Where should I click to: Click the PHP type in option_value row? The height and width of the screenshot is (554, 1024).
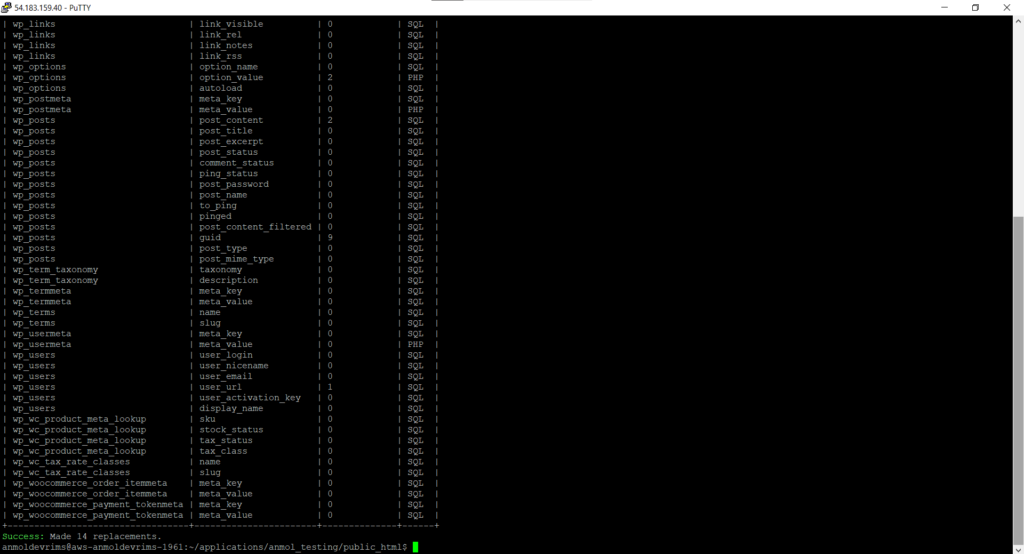415,78
